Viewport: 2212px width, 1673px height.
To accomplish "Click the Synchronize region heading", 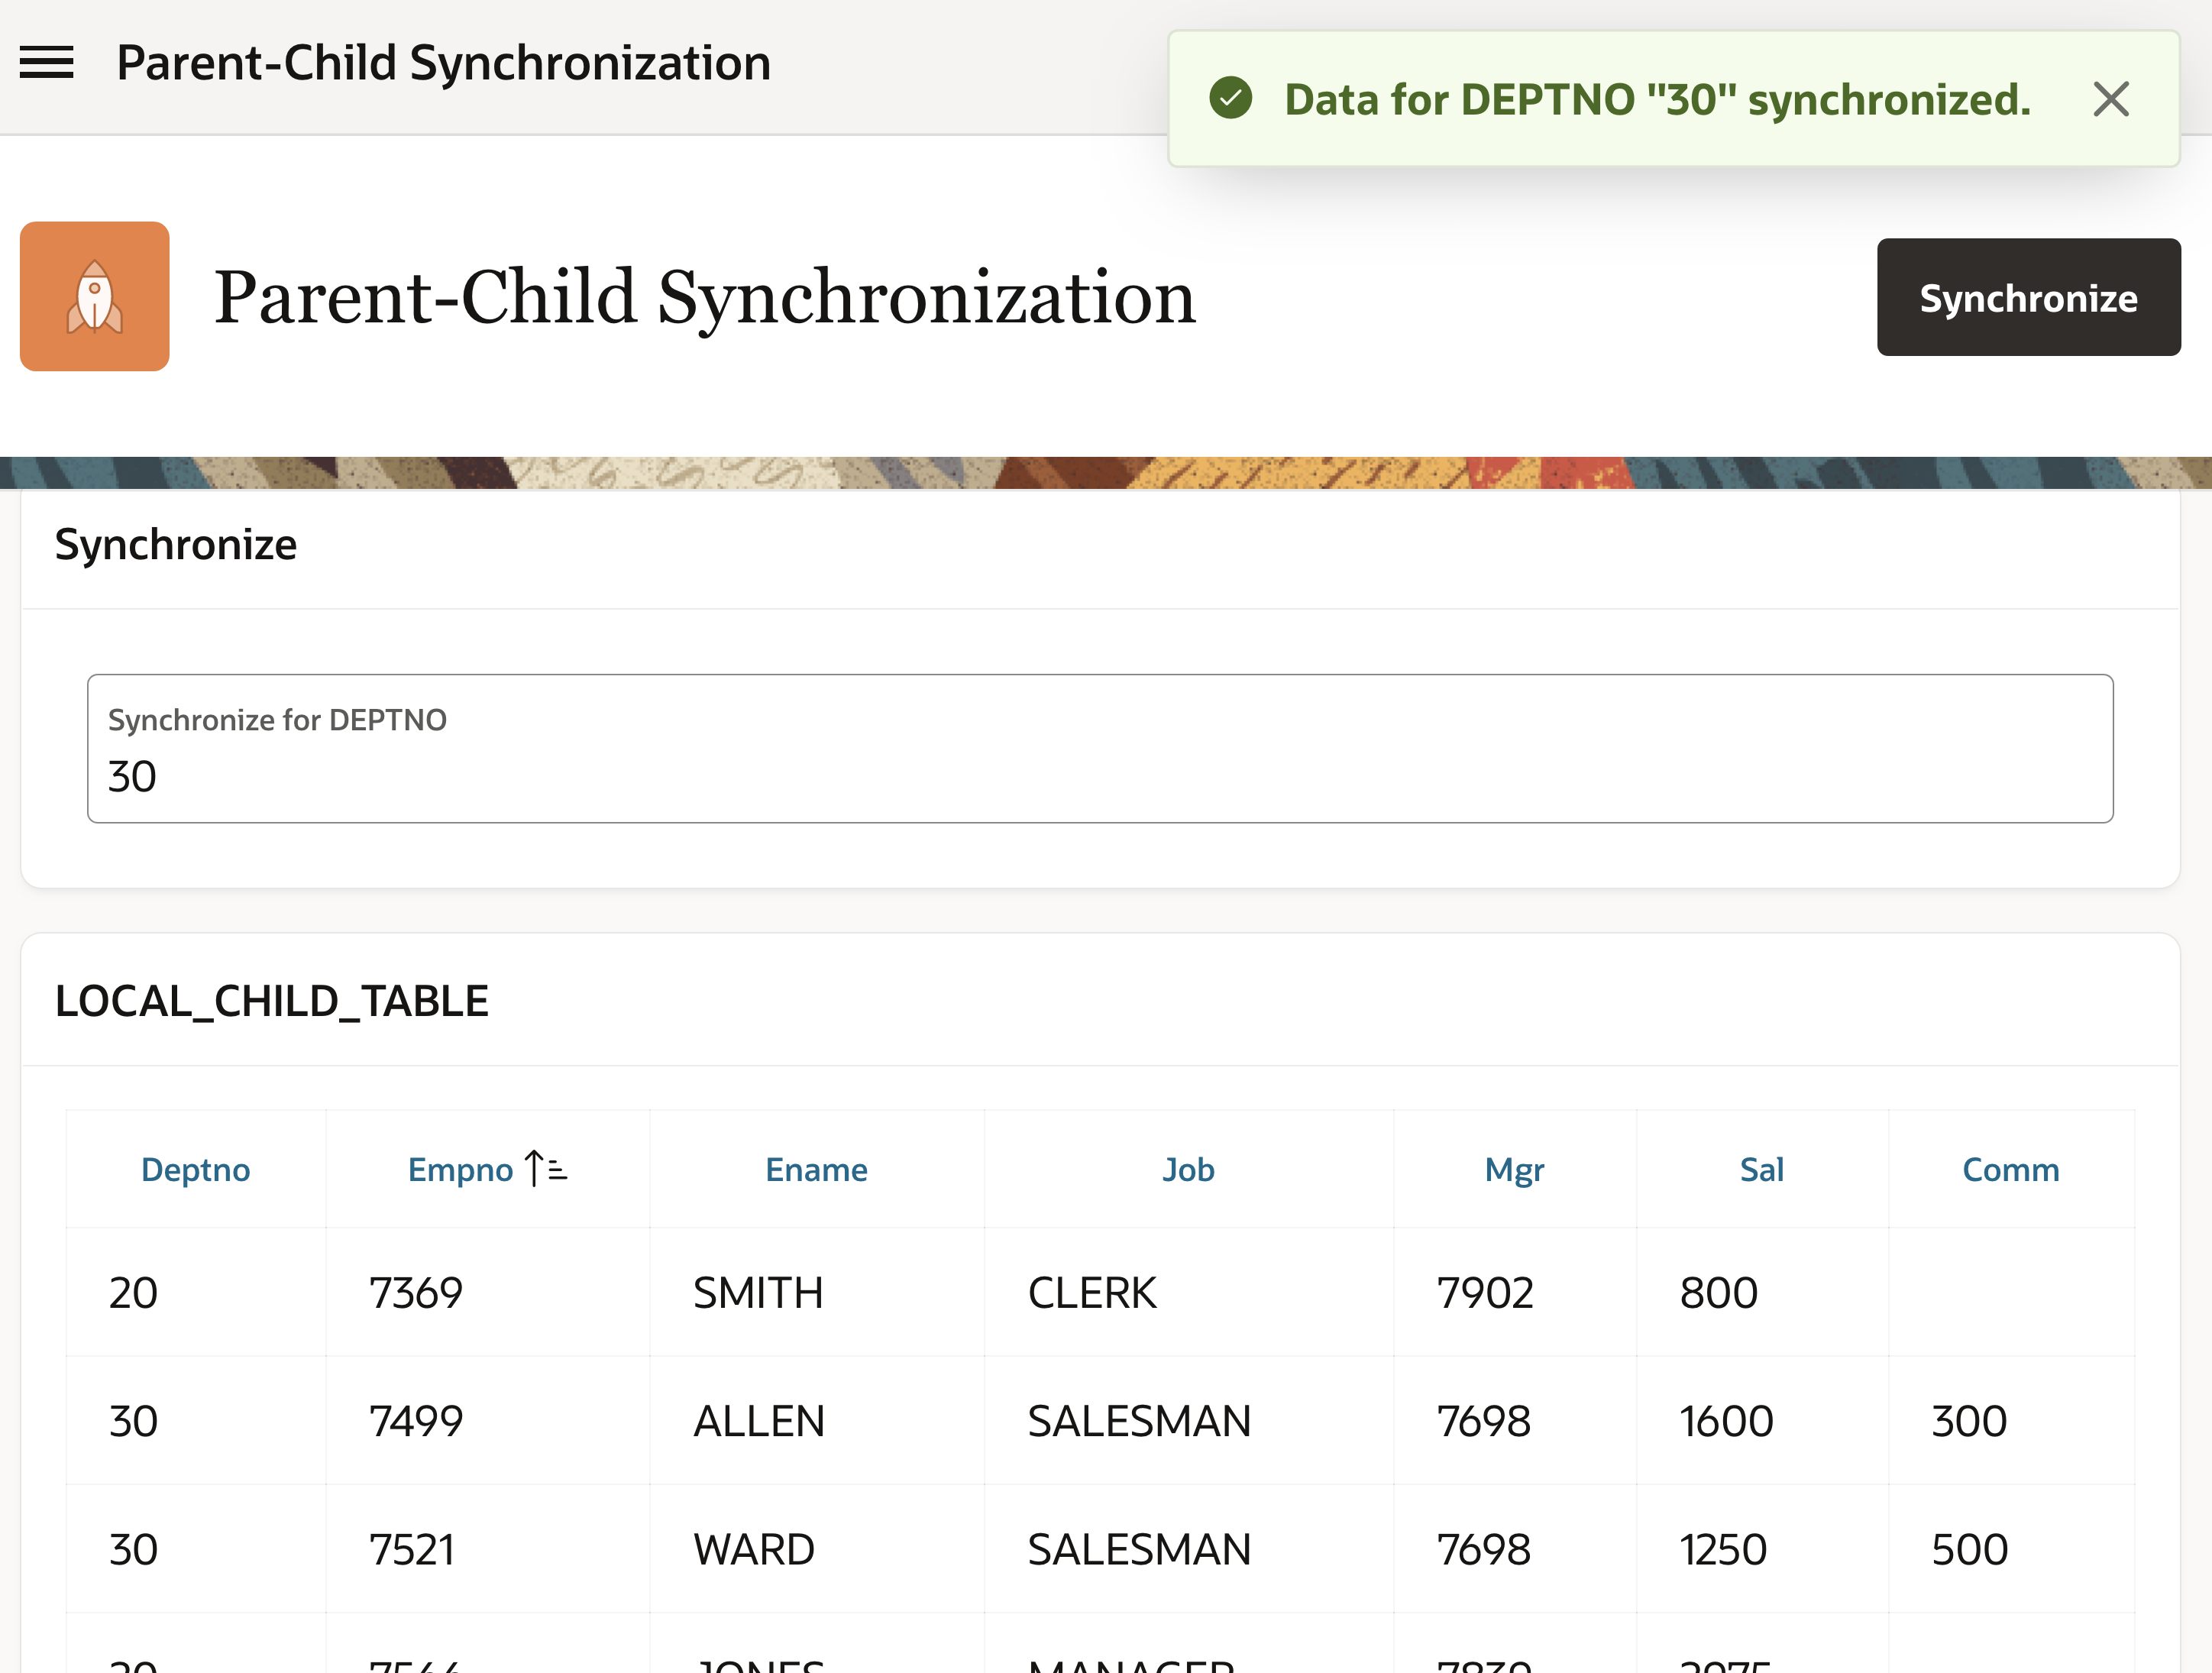I will coord(176,544).
